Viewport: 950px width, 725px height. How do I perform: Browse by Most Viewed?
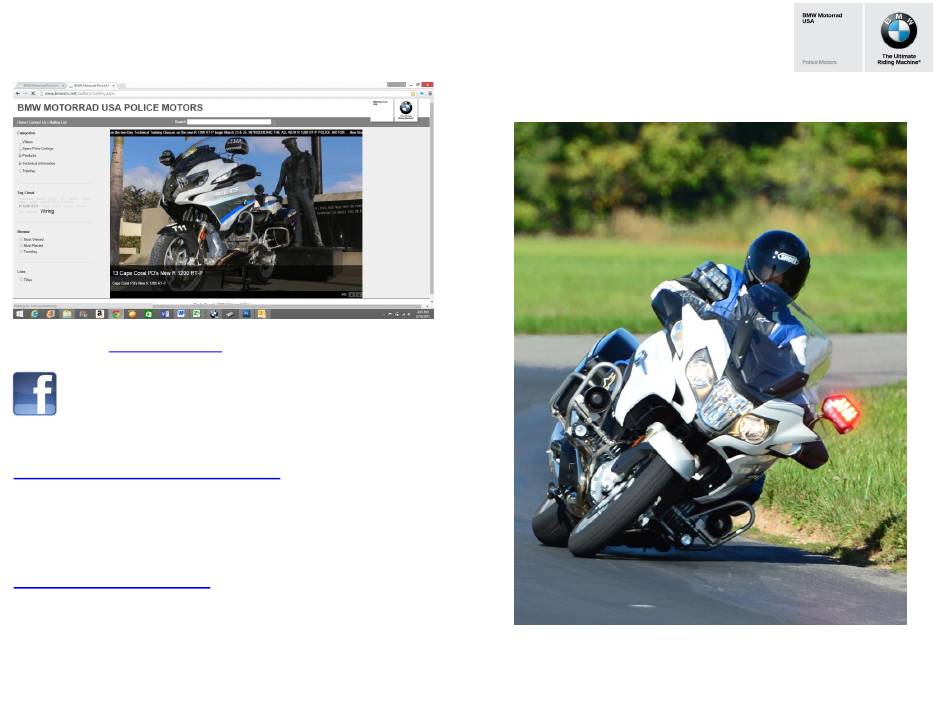tap(33, 240)
